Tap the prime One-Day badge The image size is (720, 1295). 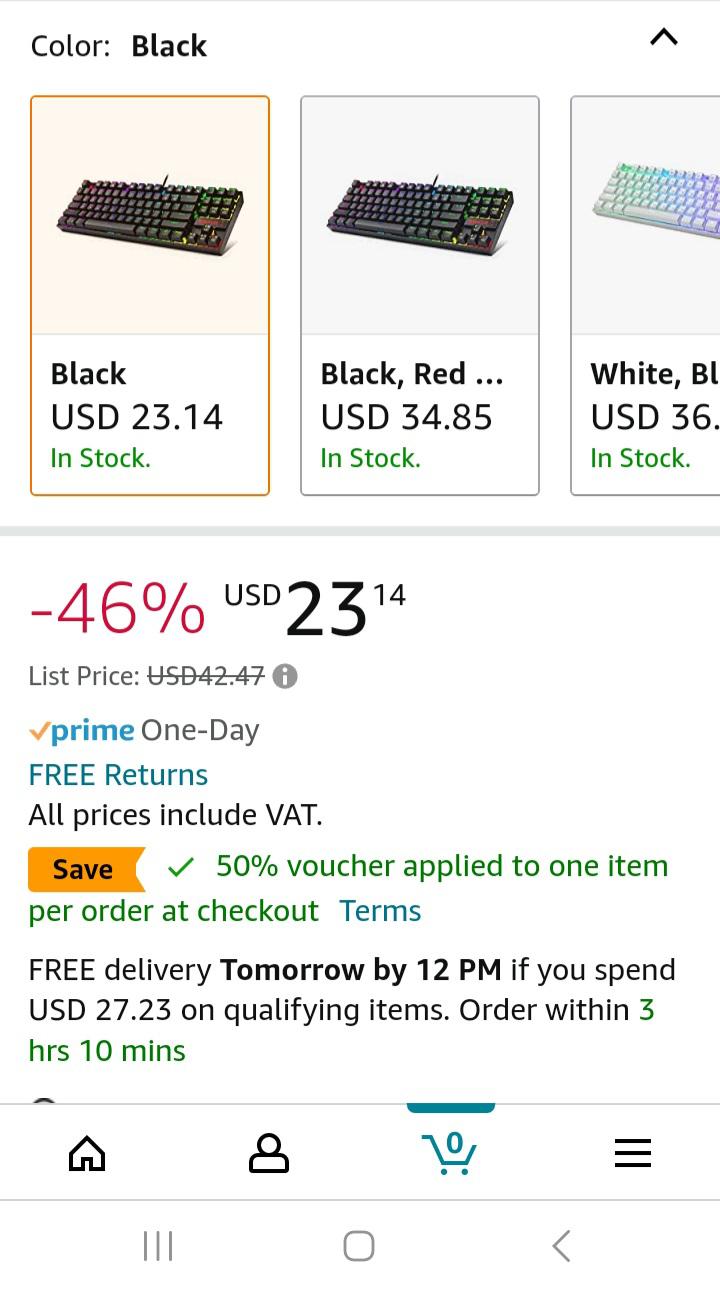[144, 731]
